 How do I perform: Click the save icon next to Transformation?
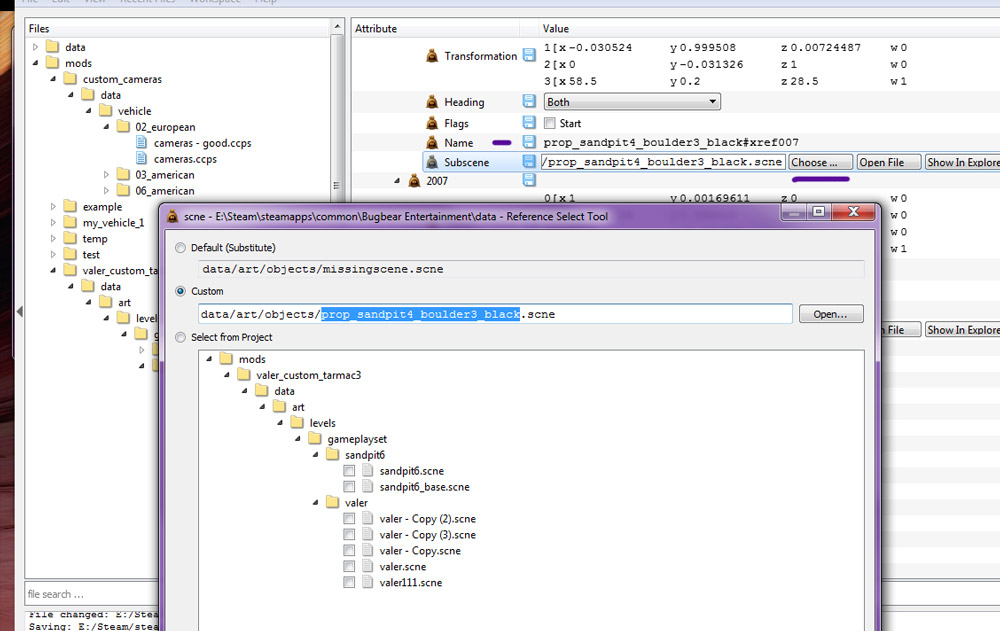tap(529, 55)
